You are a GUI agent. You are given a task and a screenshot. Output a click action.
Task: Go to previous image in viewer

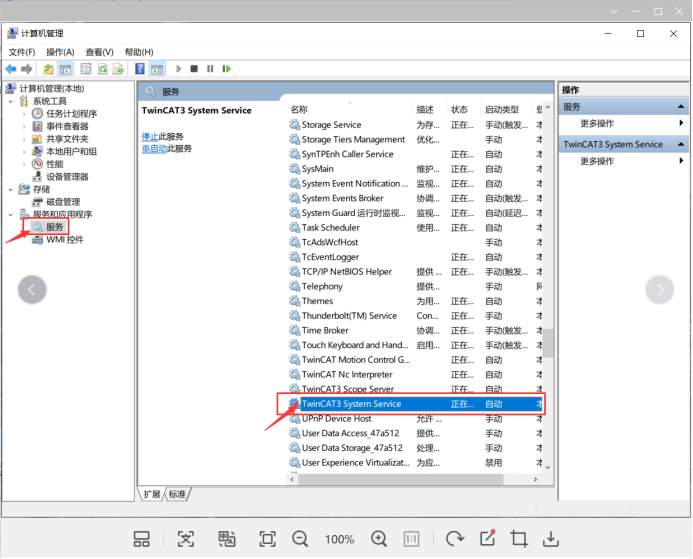tap(32, 290)
